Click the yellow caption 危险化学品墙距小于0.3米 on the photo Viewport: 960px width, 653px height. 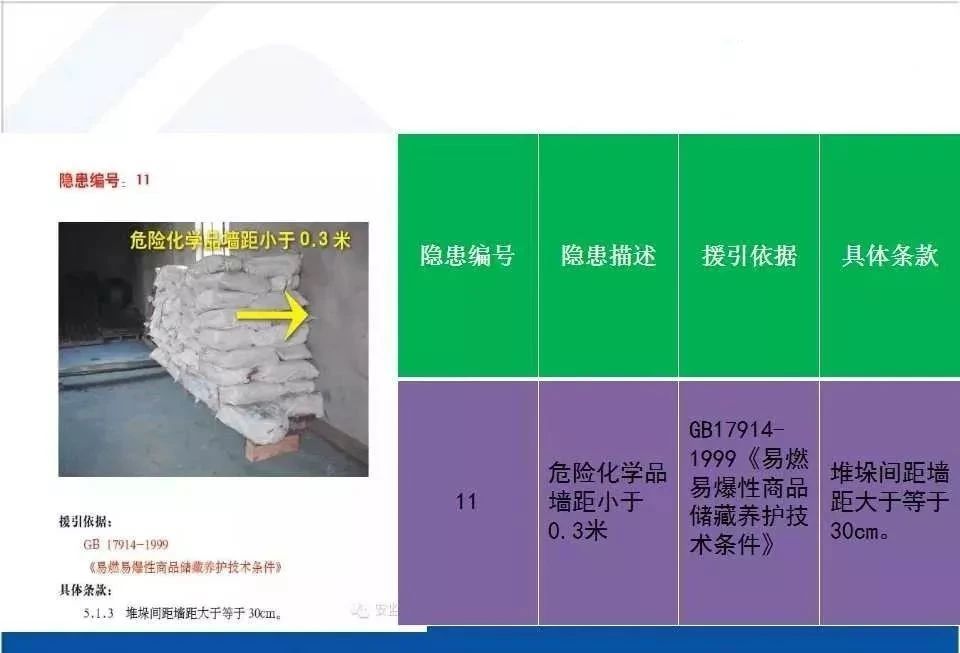[x=240, y=240]
